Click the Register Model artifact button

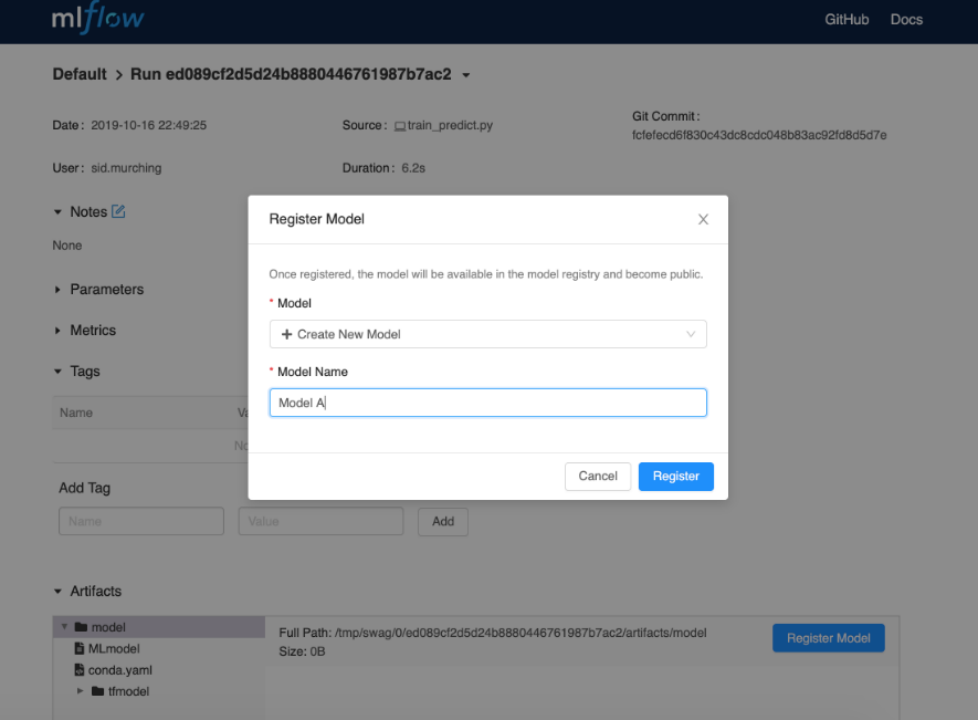[x=828, y=638]
